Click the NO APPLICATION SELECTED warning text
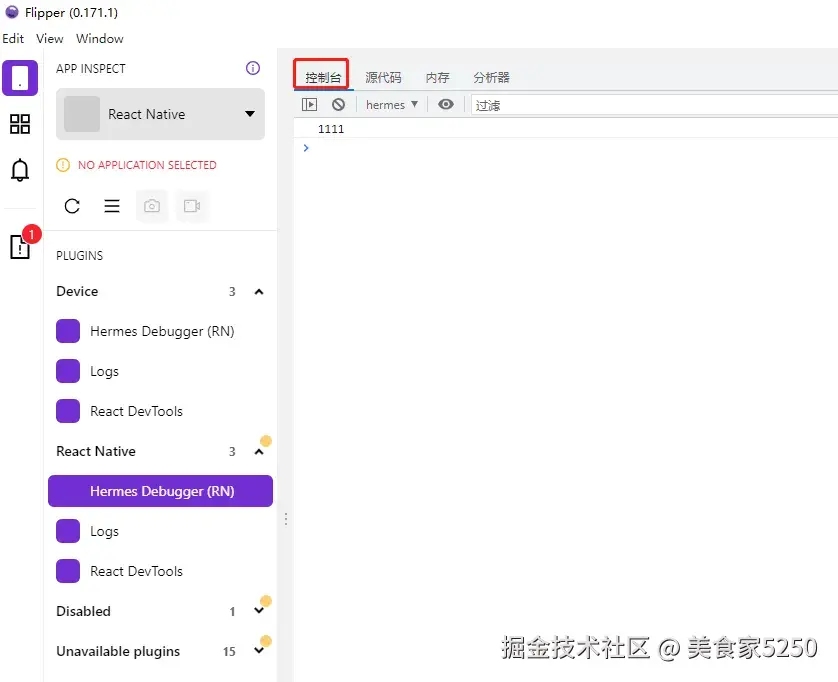 point(147,165)
